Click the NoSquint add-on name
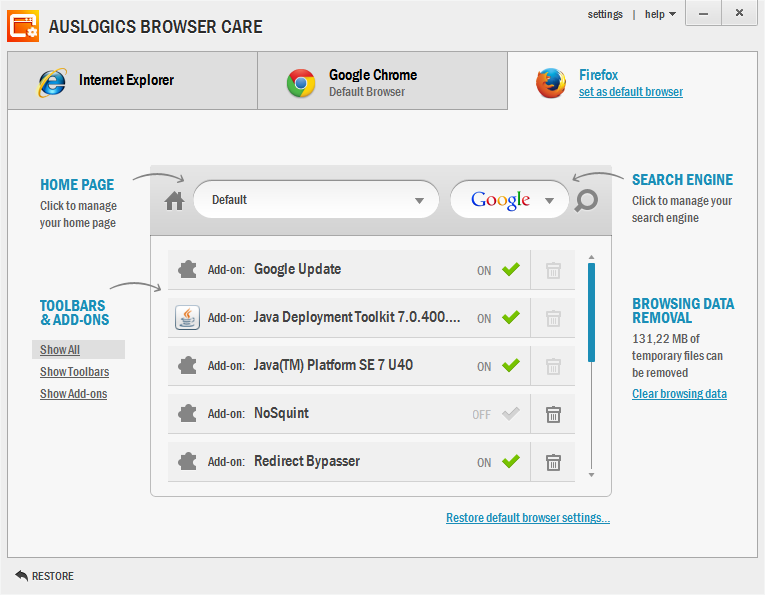Viewport: 765px width, 595px height. [x=282, y=413]
